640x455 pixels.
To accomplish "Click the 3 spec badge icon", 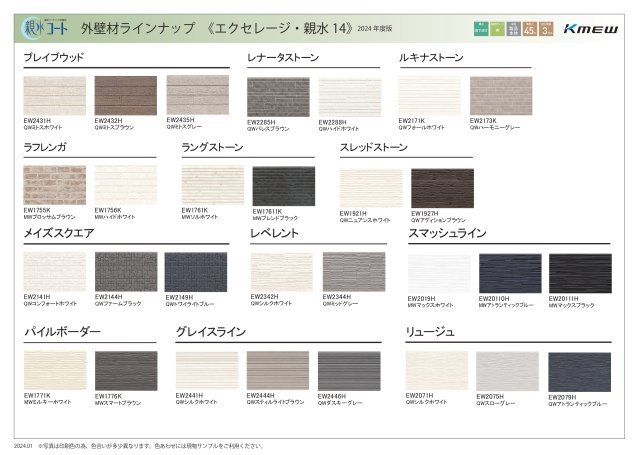I will (x=546, y=28).
